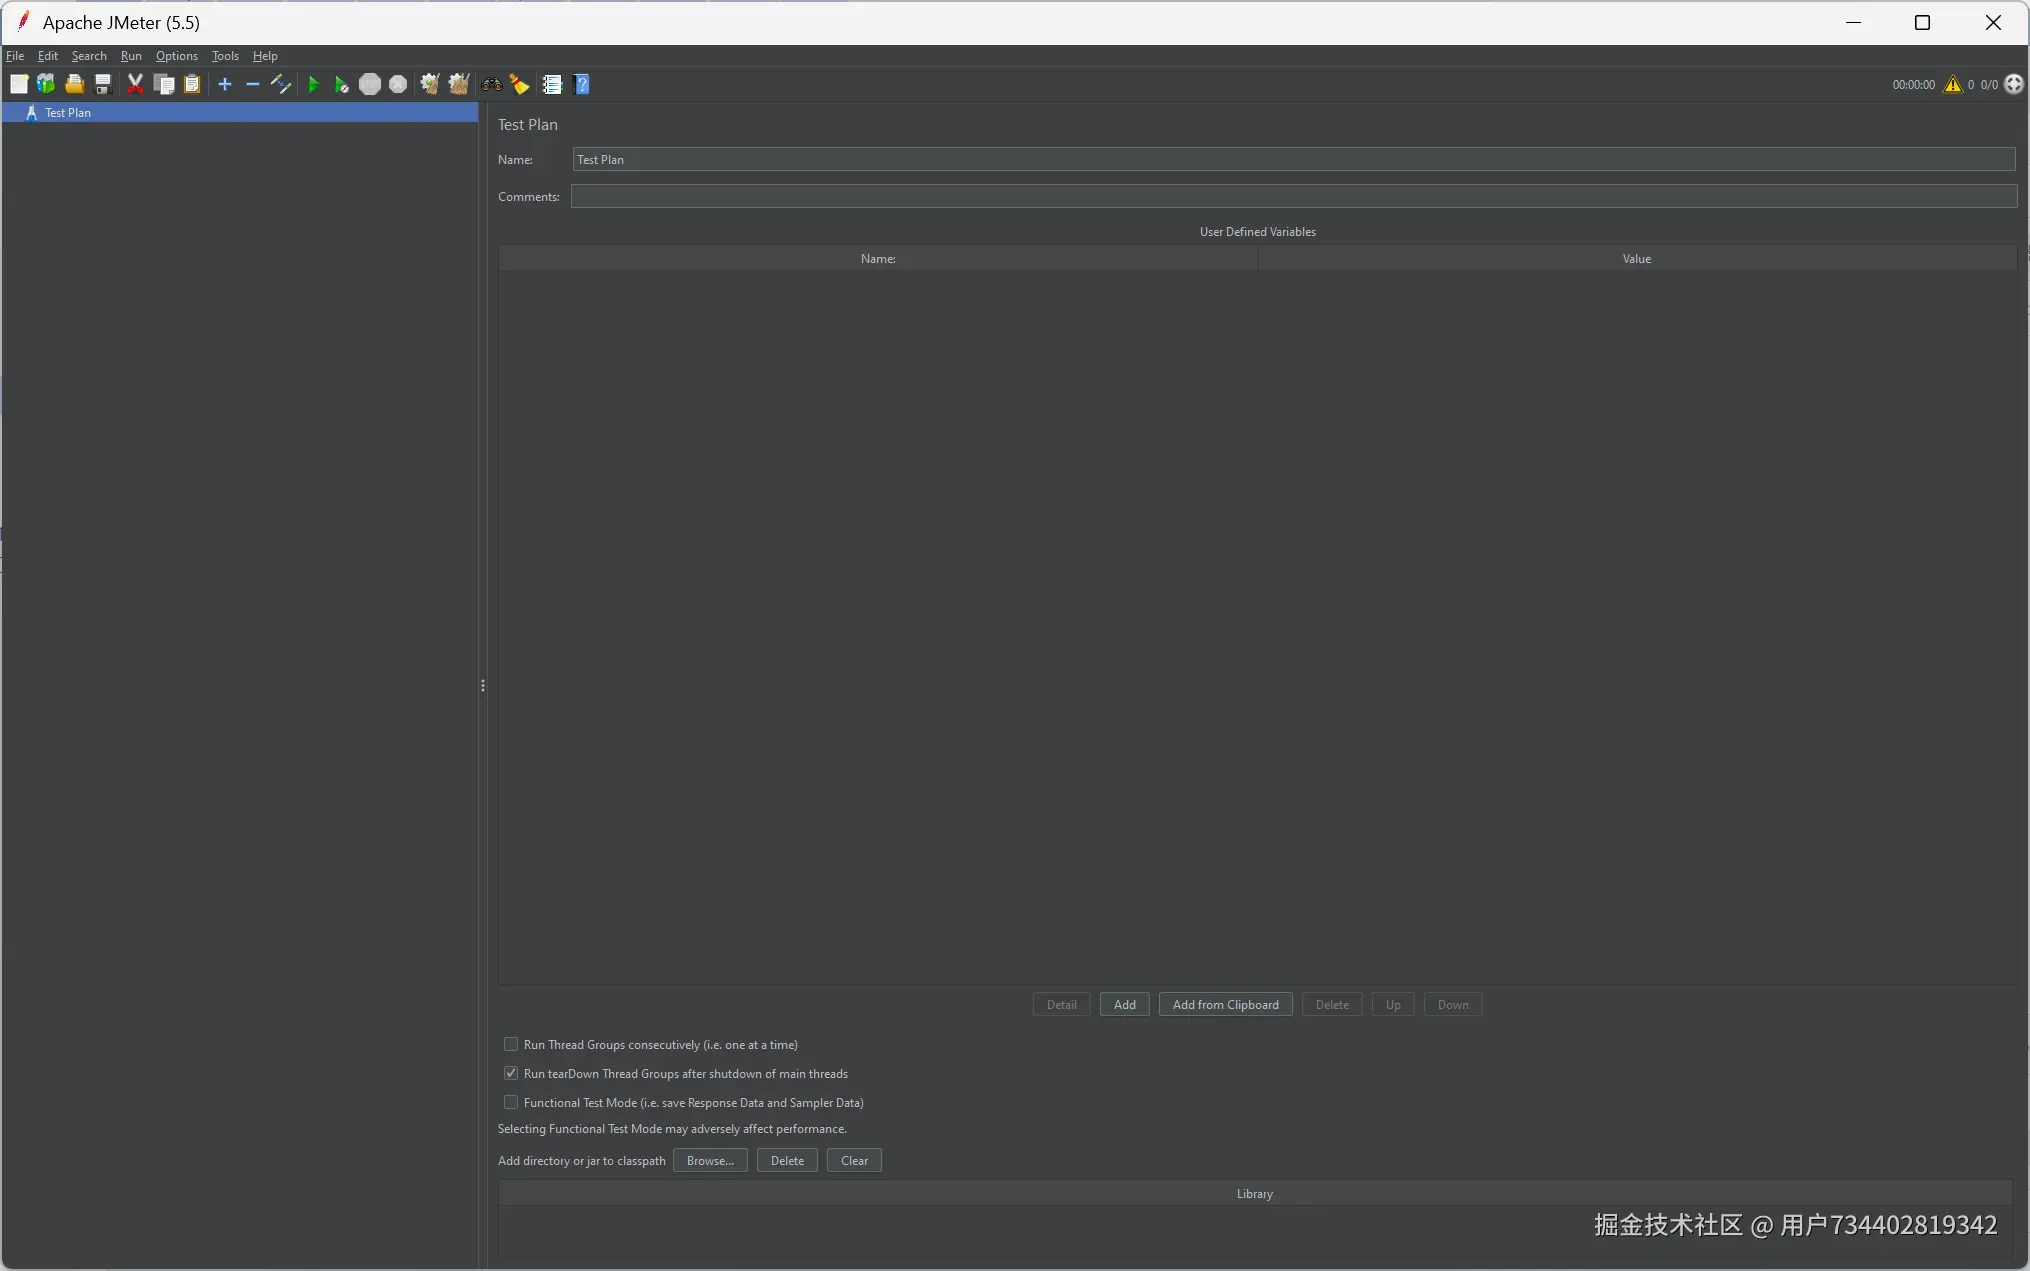
Task: Enable Run Thread Groups consecutively checkbox
Action: pos(511,1044)
